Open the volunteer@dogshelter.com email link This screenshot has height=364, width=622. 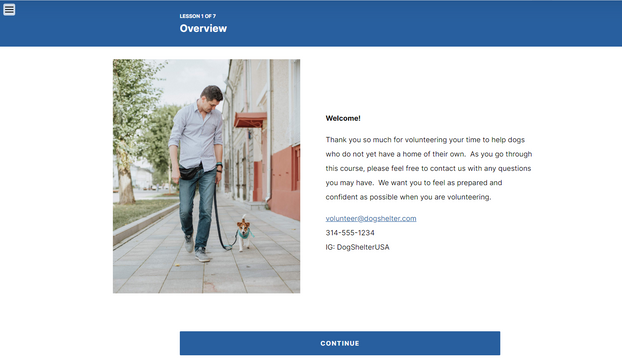[371, 218]
